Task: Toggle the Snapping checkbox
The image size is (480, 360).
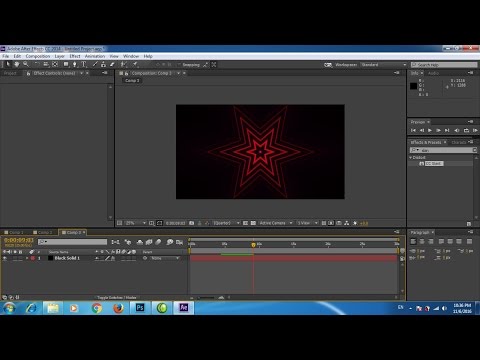Action: [x=179, y=65]
